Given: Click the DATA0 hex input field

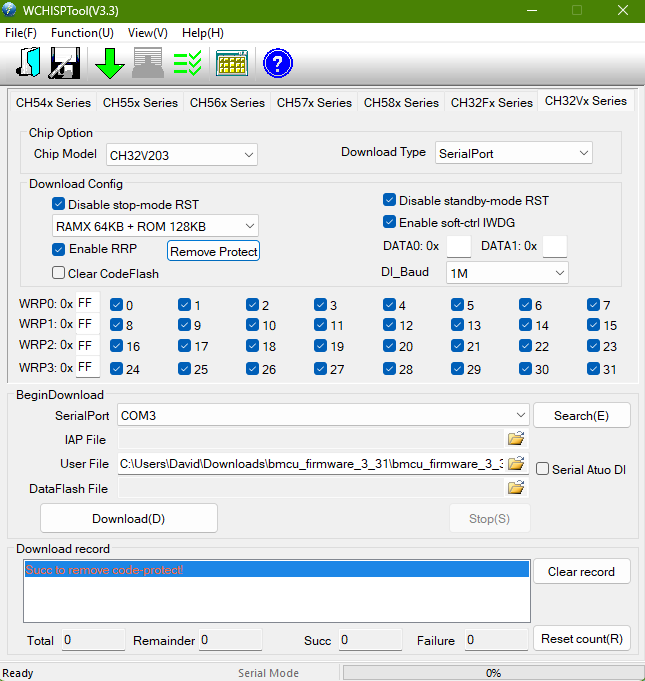Looking at the screenshot, I should (459, 246).
